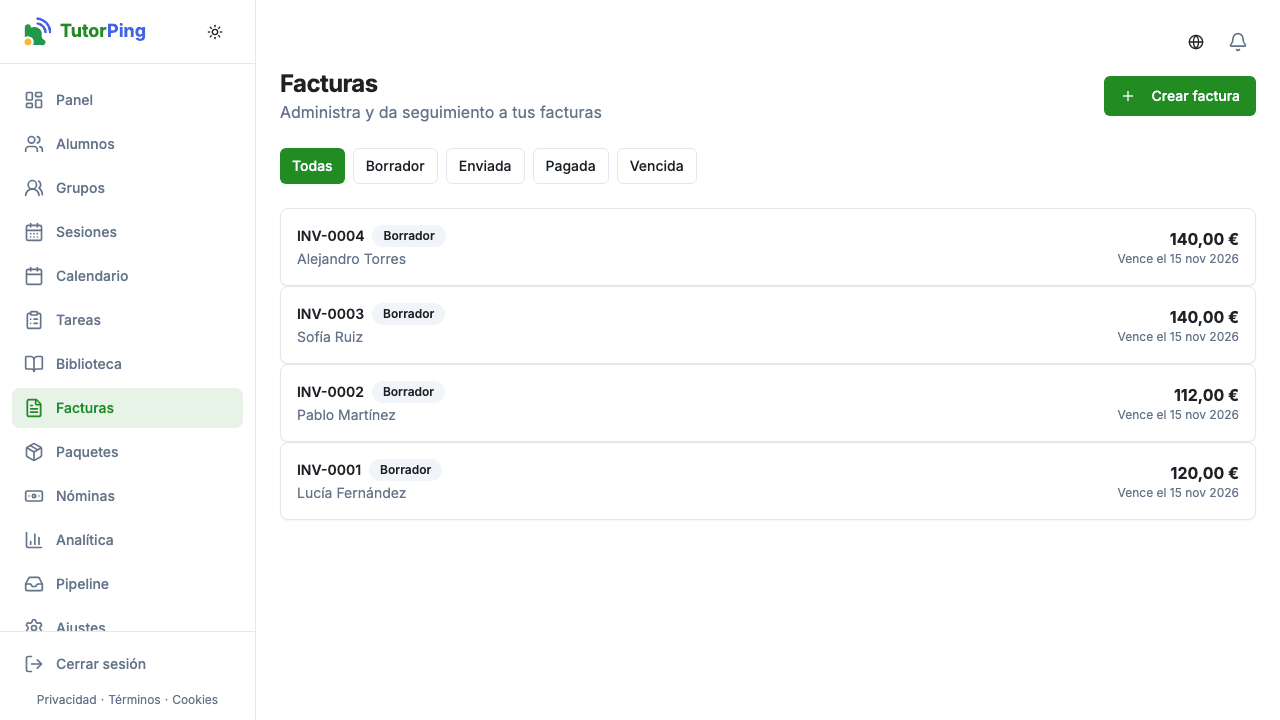This screenshot has width=1280, height=720.
Task: Show only Pagada invoices
Action: [x=570, y=166]
